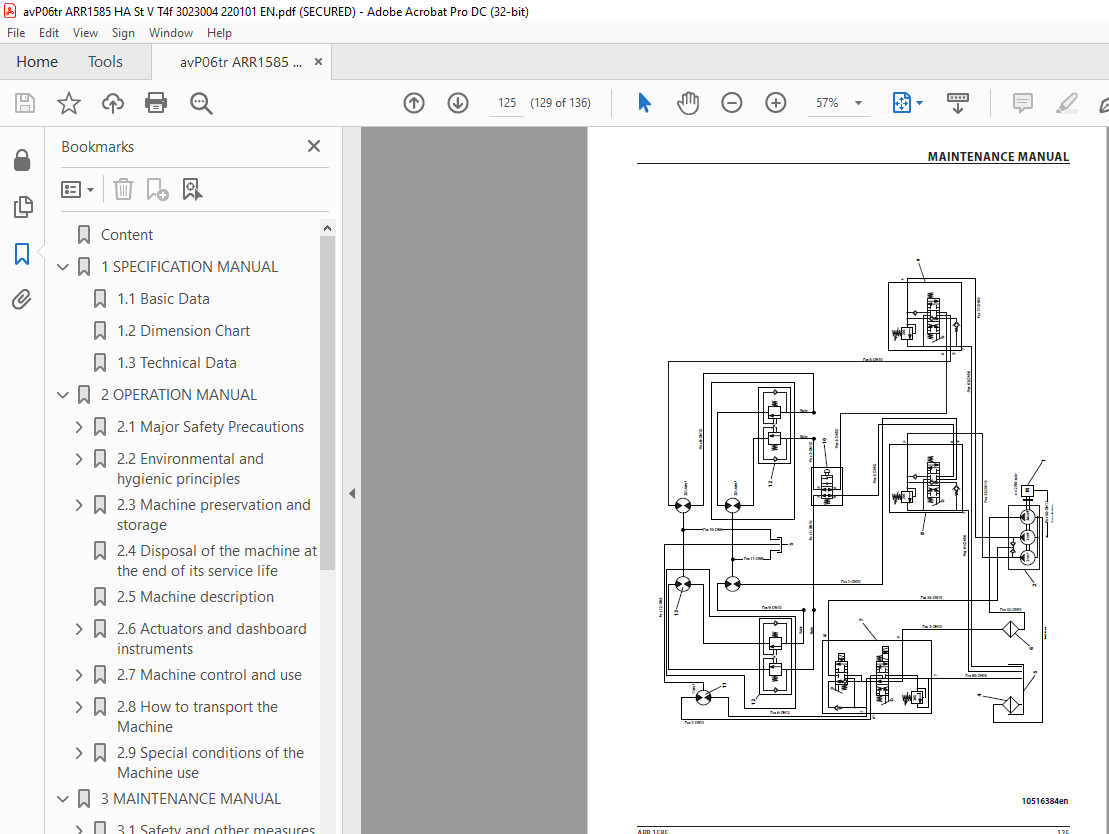
Task: Close the Bookmarks panel
Action: 314,146
